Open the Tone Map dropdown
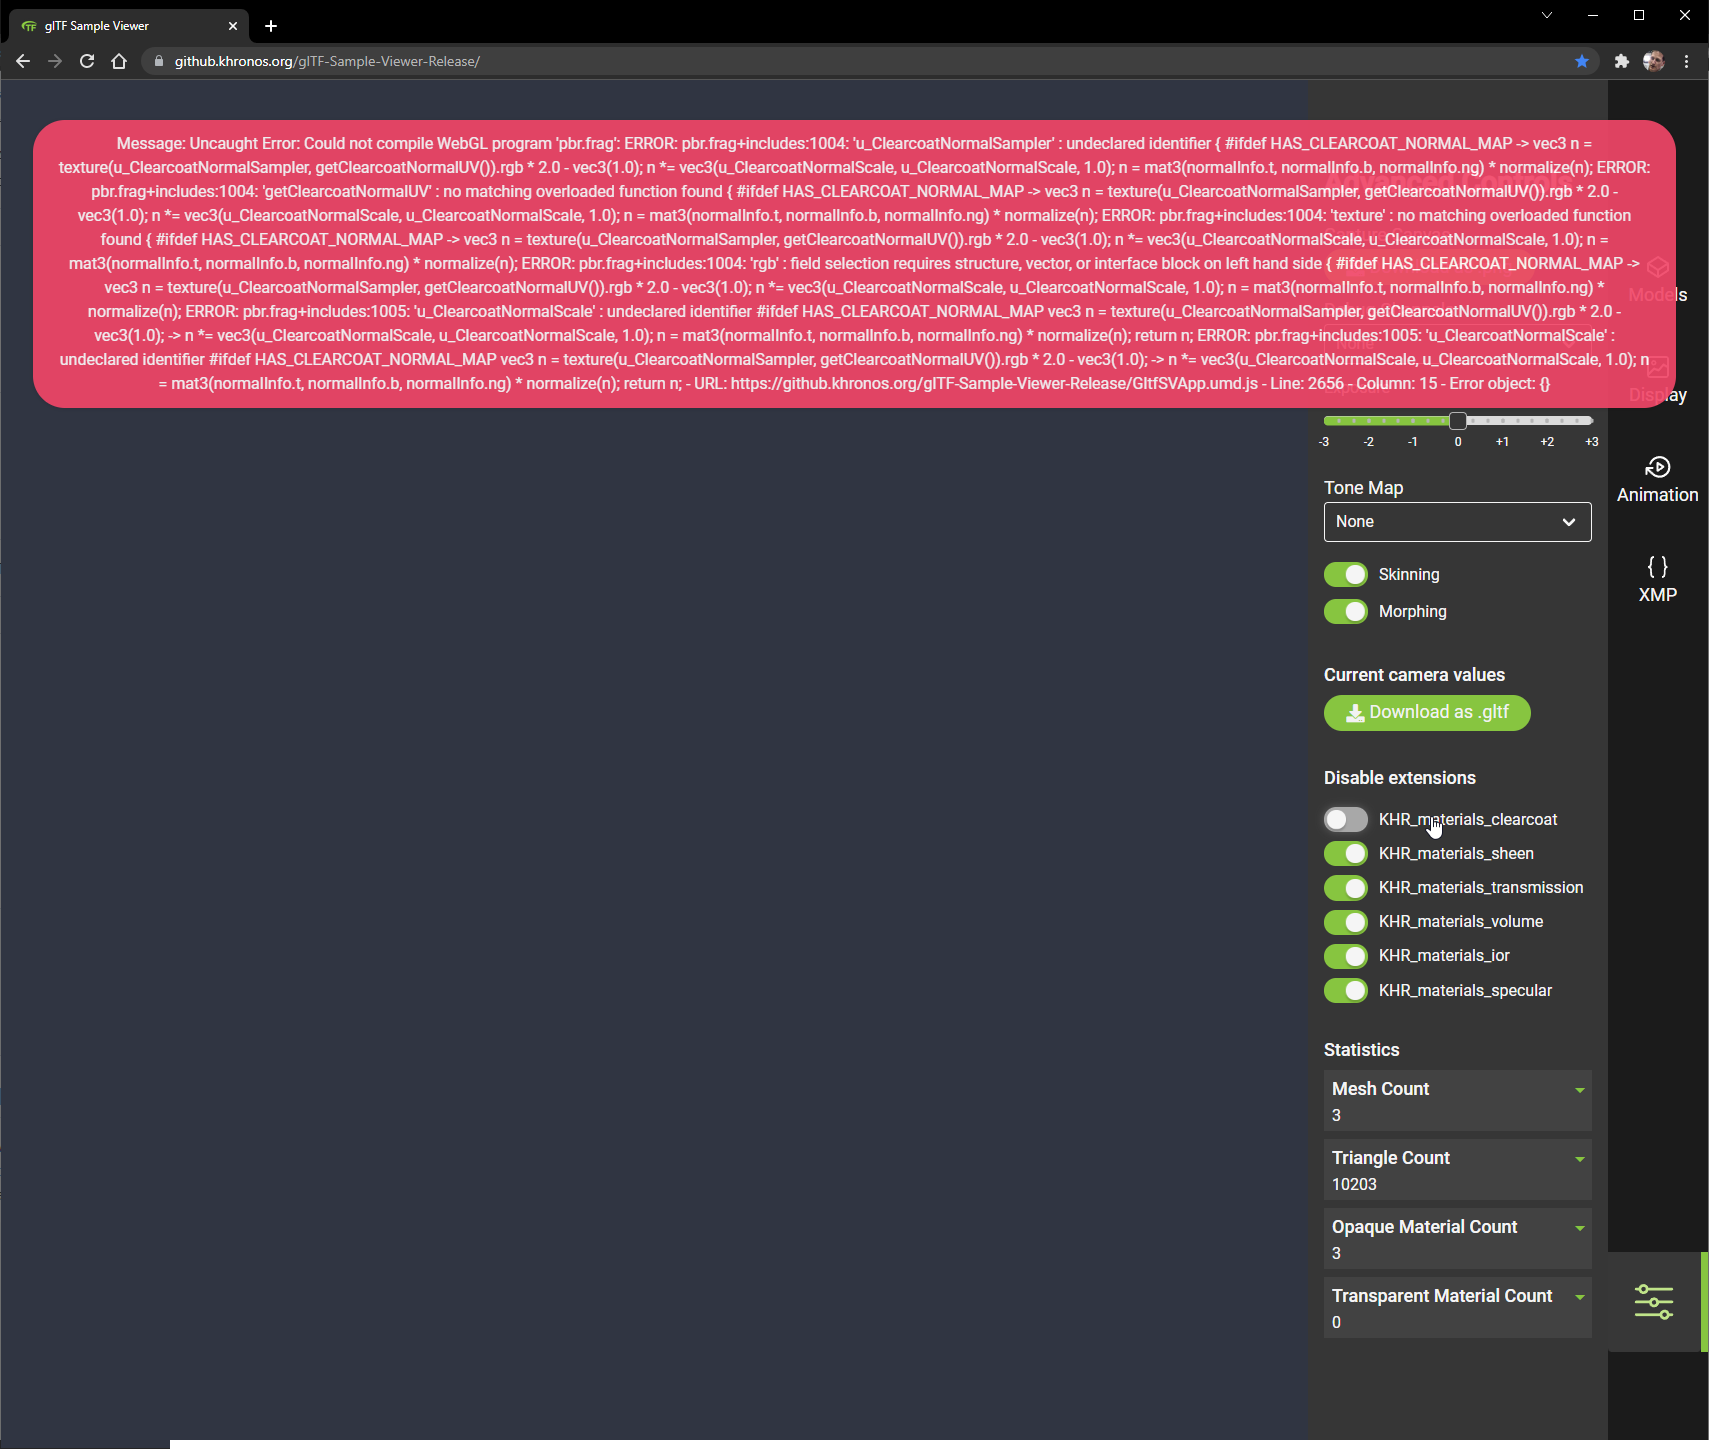This screenshot has width=1709, height=1449. point(1456,521)
